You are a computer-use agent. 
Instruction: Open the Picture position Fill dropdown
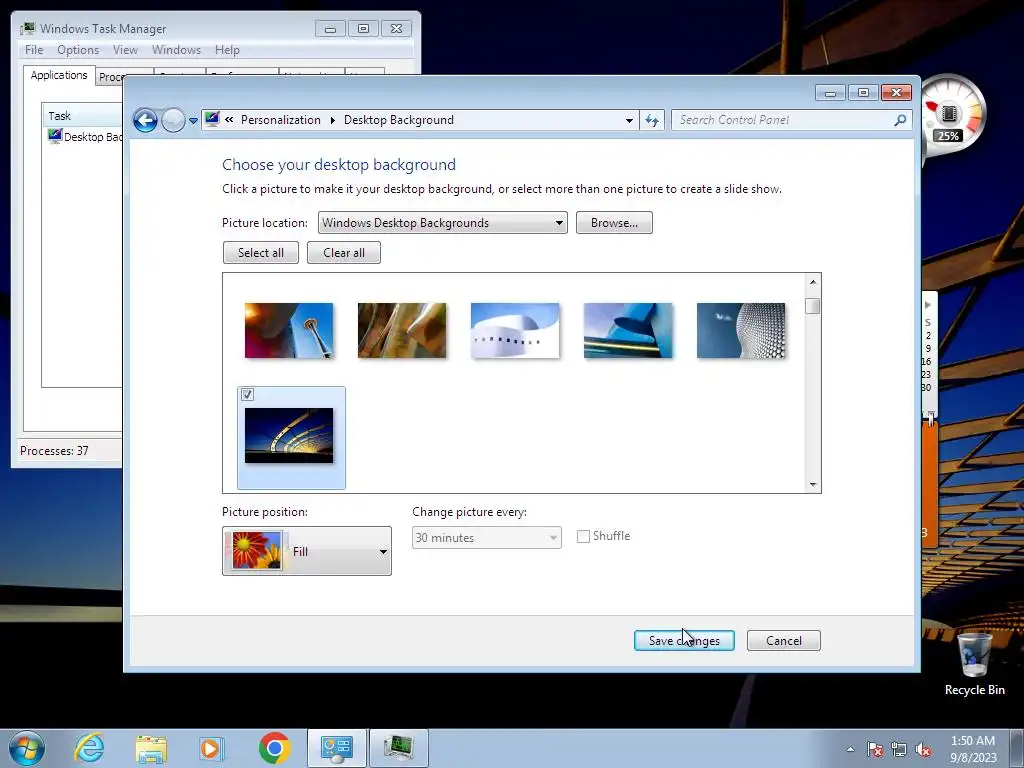coord(307,551)
